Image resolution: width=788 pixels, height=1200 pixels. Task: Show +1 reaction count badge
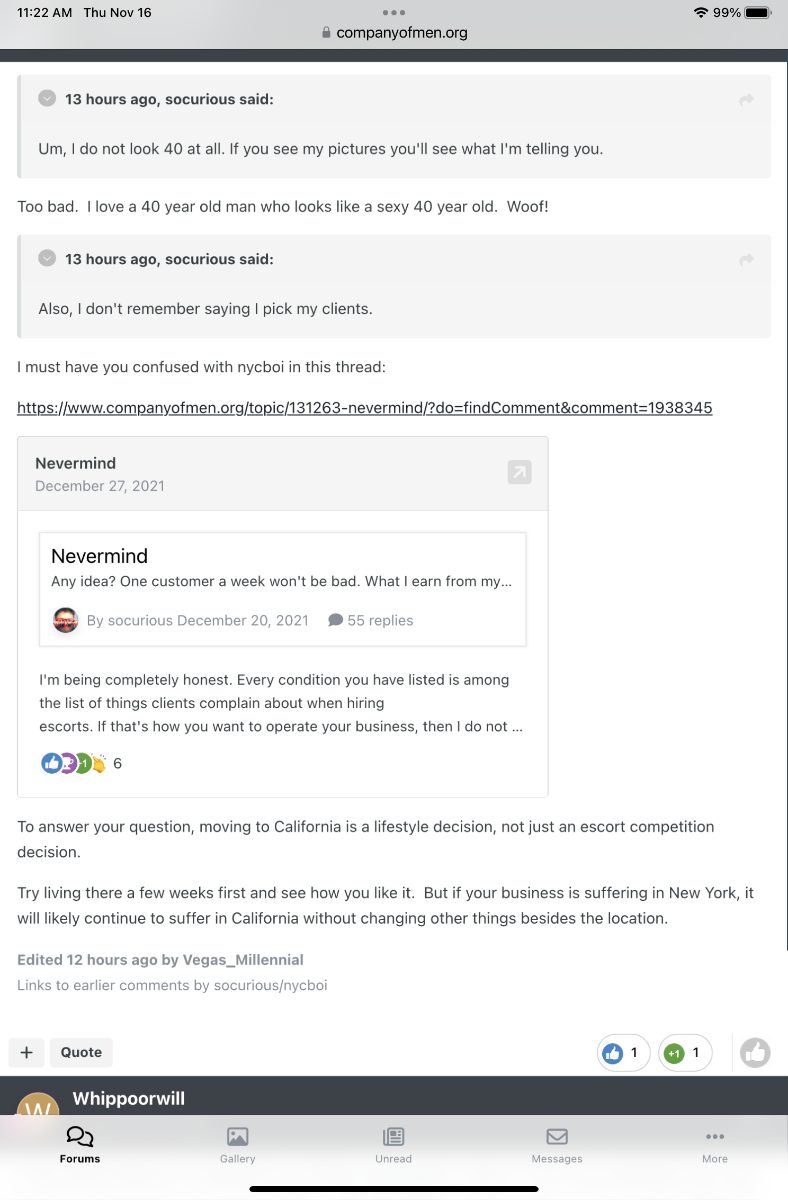coord(685,1053)
